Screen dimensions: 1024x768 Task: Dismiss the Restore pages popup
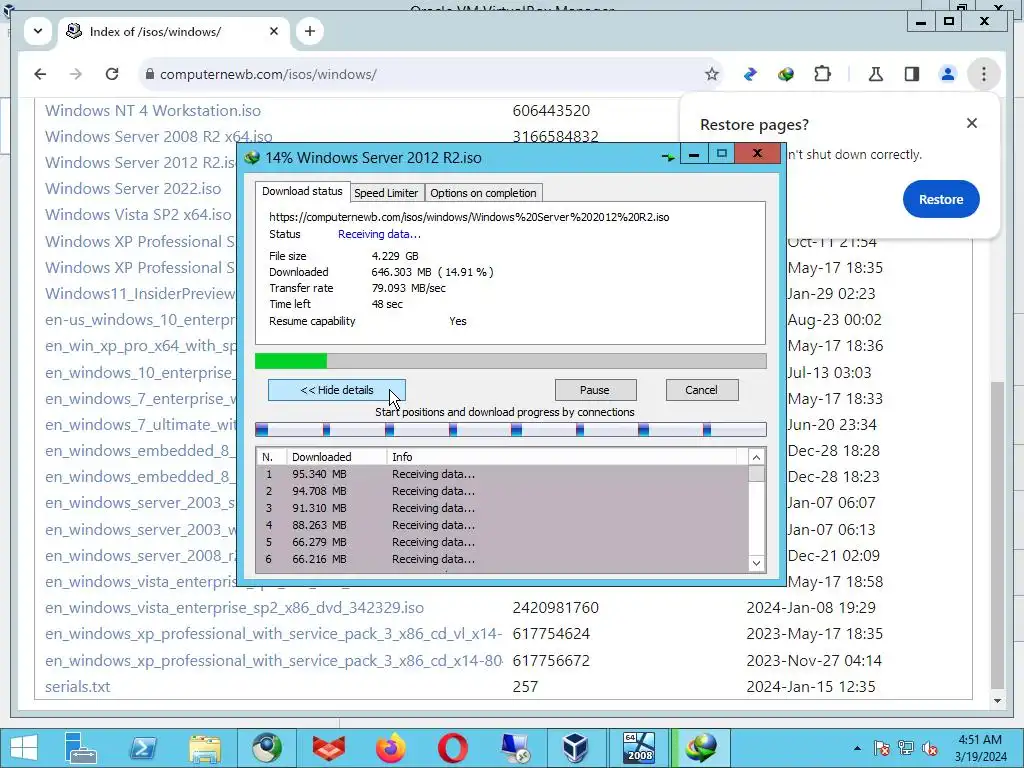pos(972,123)
